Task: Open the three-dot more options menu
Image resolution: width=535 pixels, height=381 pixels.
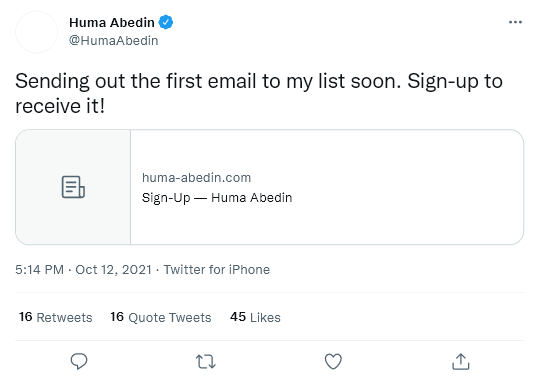Action: point(515,22)
